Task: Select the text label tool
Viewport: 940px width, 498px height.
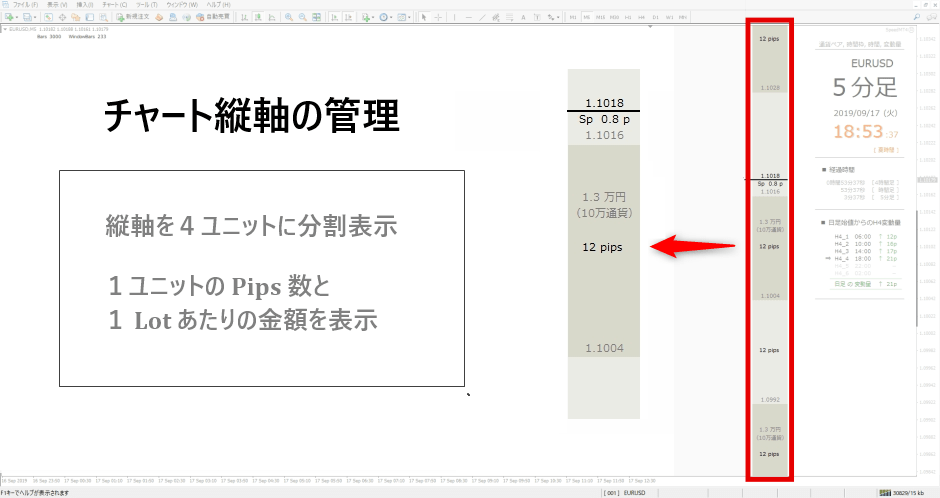Action: pos(537,17)
